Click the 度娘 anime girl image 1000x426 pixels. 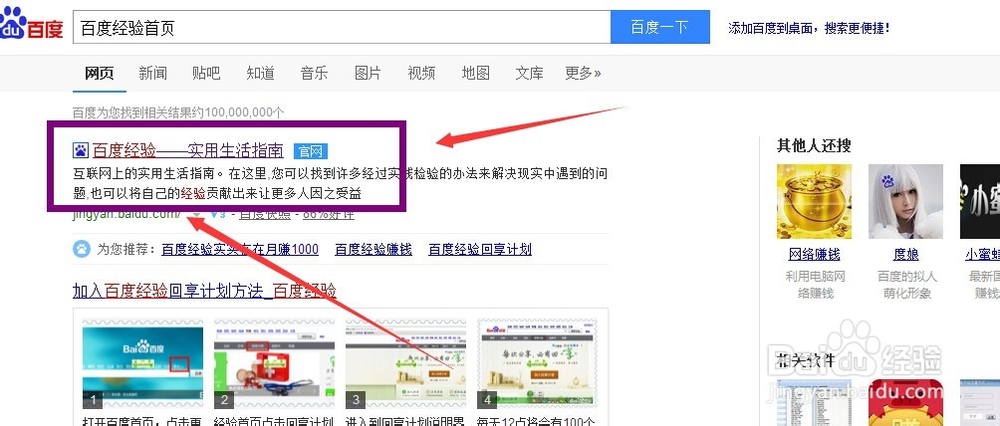click(x=906, y=202)
